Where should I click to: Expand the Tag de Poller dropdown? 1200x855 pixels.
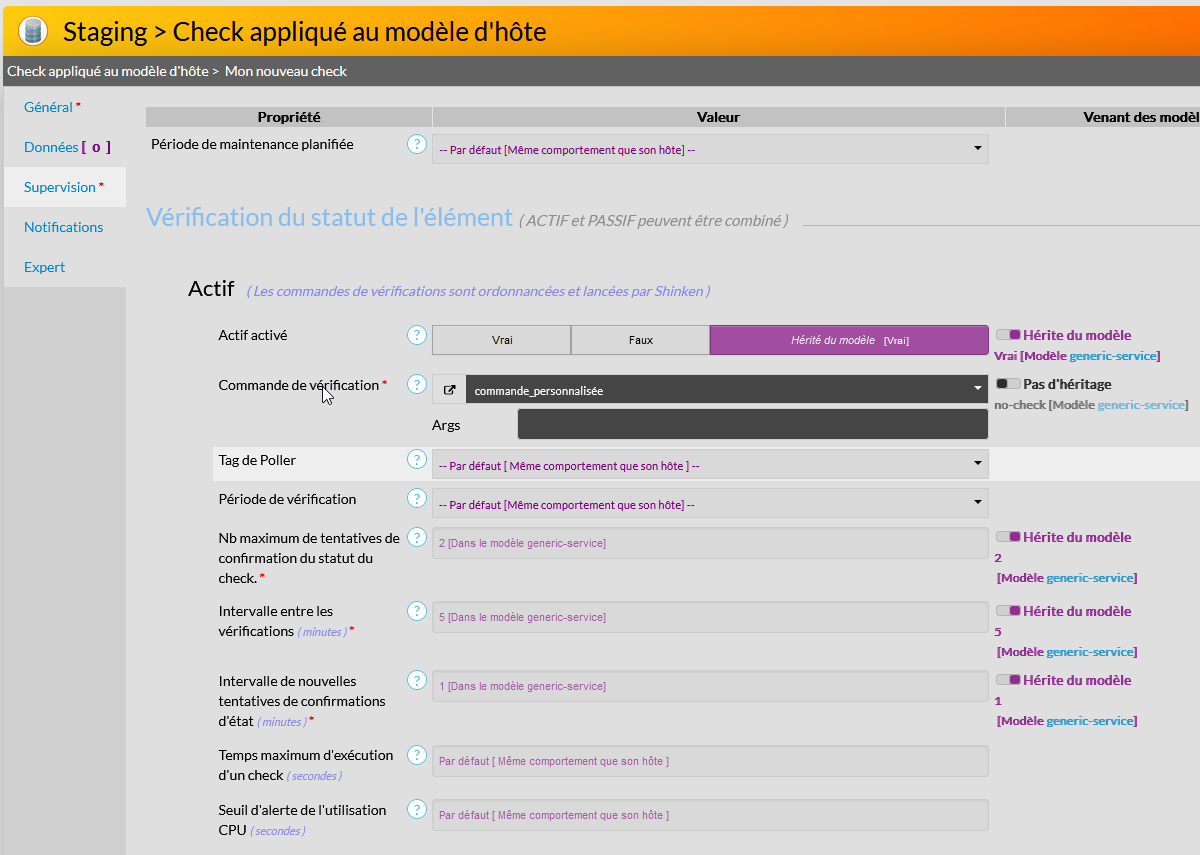[x=710, y=464]
